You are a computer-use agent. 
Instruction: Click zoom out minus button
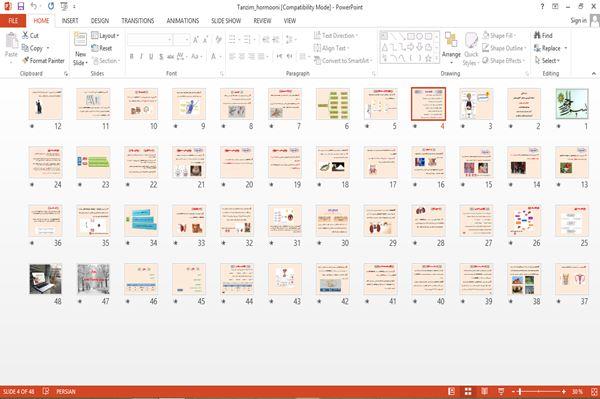[514, 391]
